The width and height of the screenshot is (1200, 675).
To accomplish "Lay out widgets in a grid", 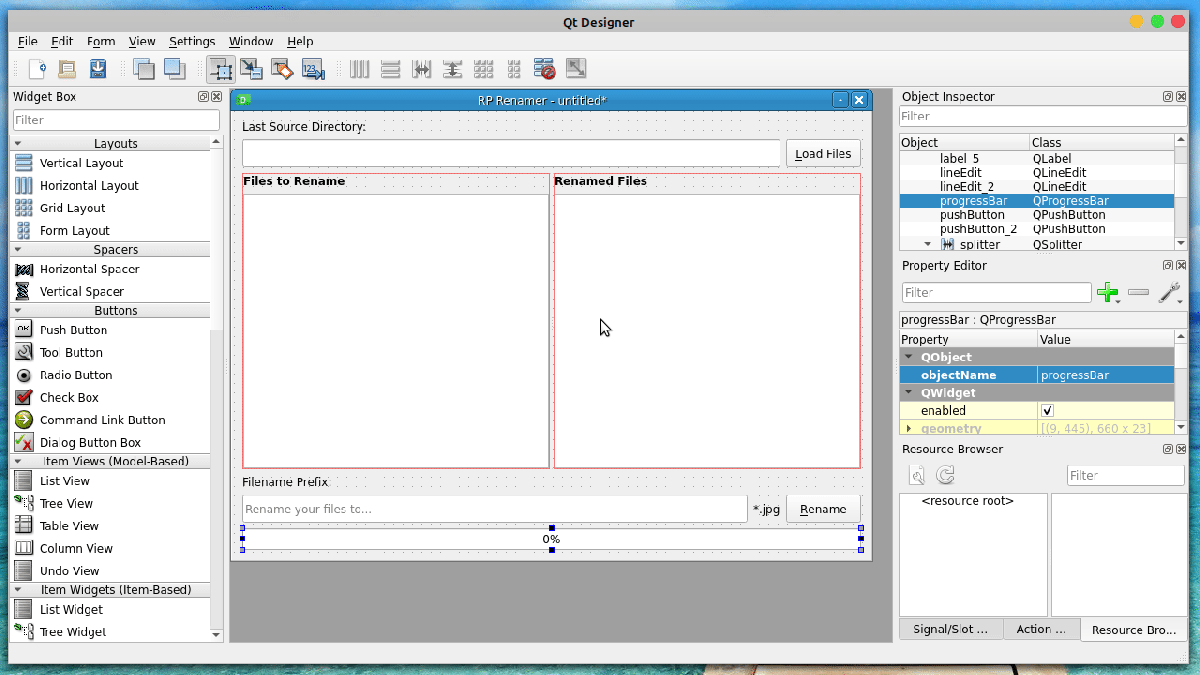I will click(482, 69).
